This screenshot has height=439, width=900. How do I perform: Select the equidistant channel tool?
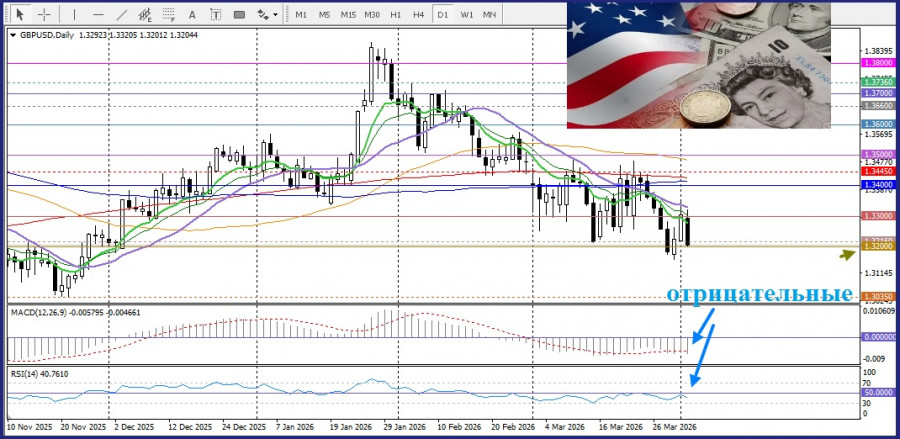click(x=145, y=14)
